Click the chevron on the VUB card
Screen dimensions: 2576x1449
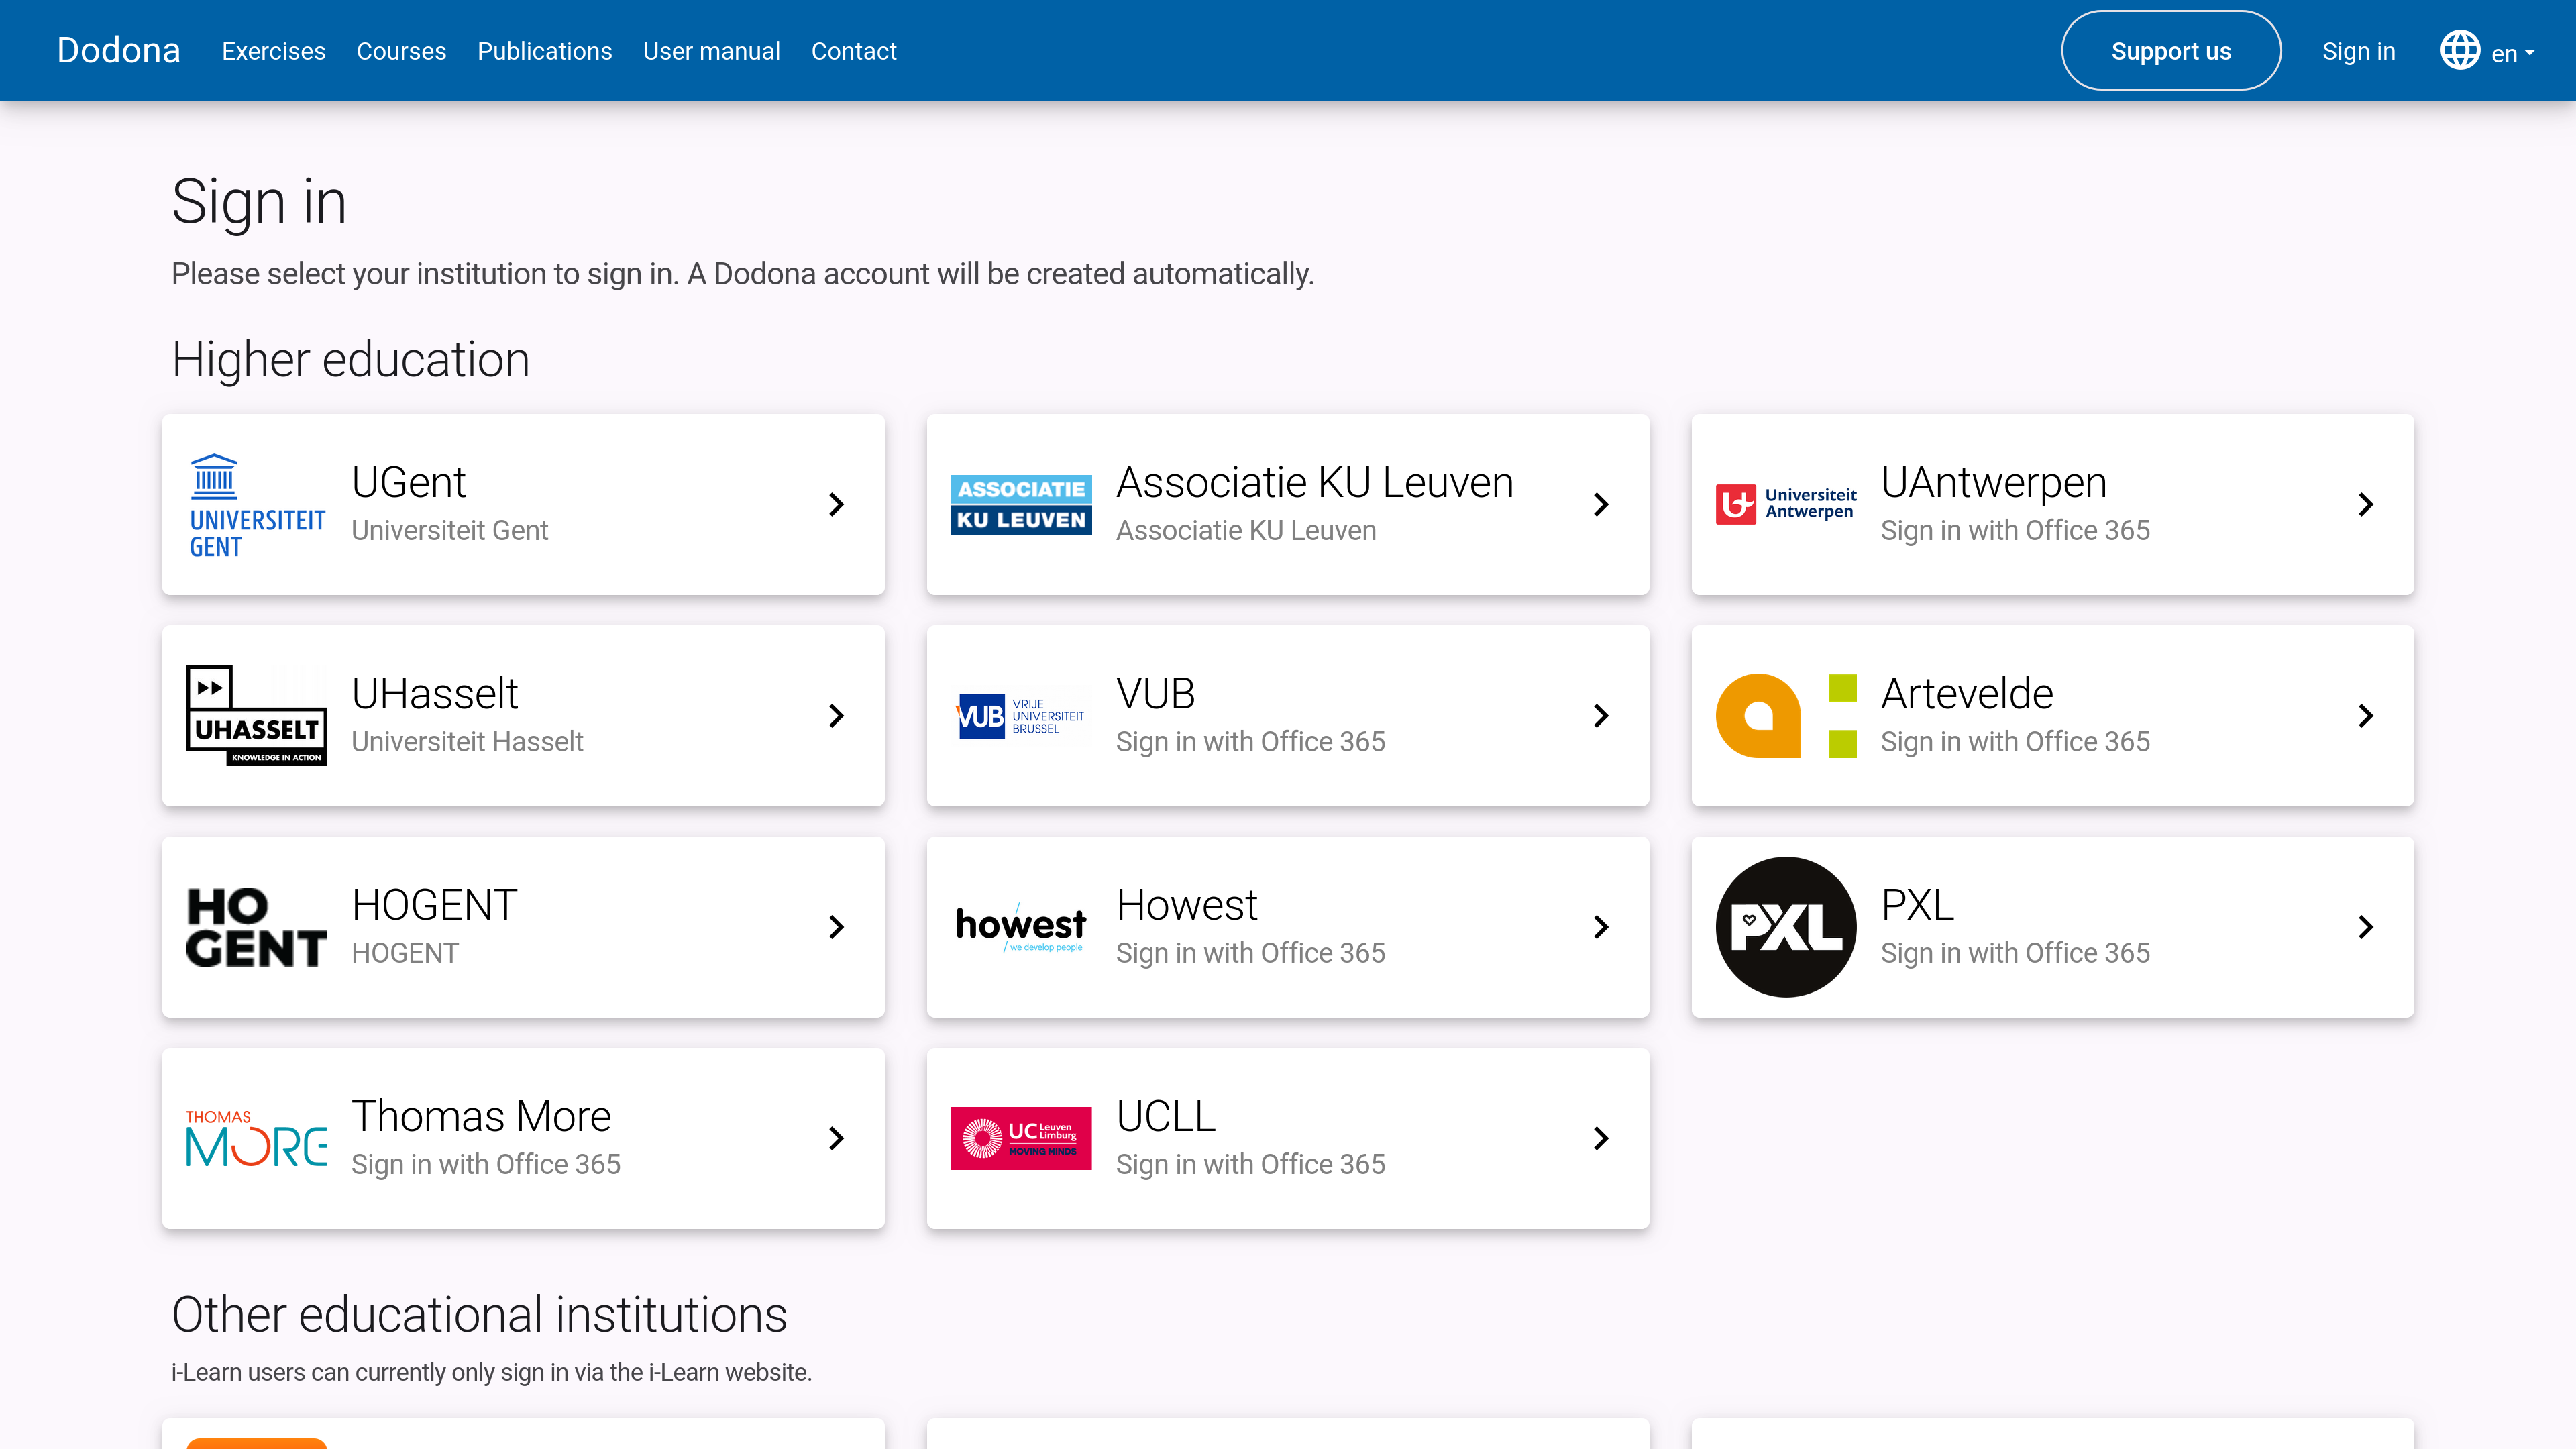point(1601,716)
